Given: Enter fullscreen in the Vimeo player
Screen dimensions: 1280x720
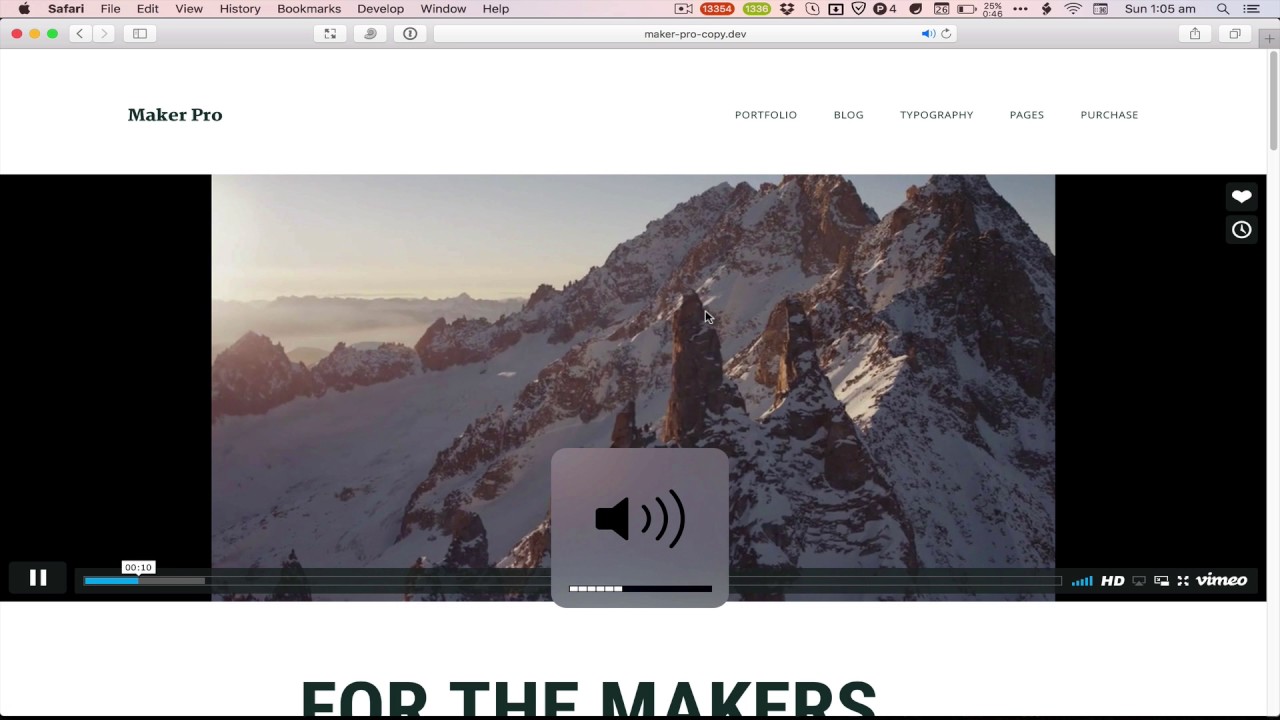Looking at the screenshot, I should [x=1183, y=581].
